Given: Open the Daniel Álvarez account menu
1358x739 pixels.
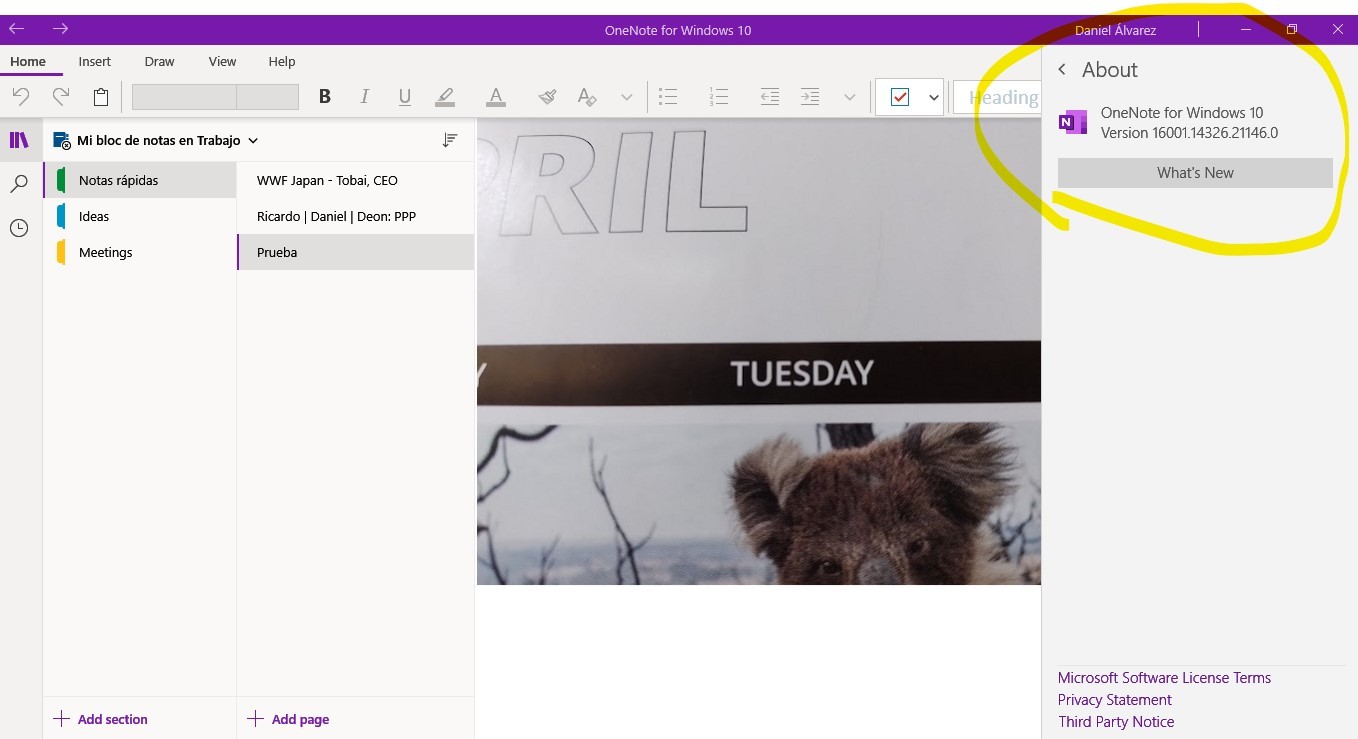Looking at the screenshot, I should [1115, 30].
